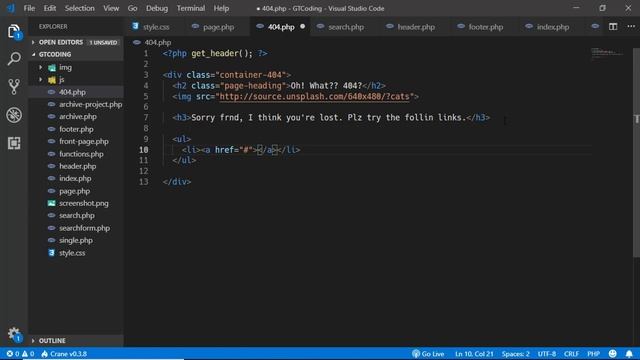Change indentation via Spaces: 2
The width and height of the screenshot is (640, 360).
[516, 354]
